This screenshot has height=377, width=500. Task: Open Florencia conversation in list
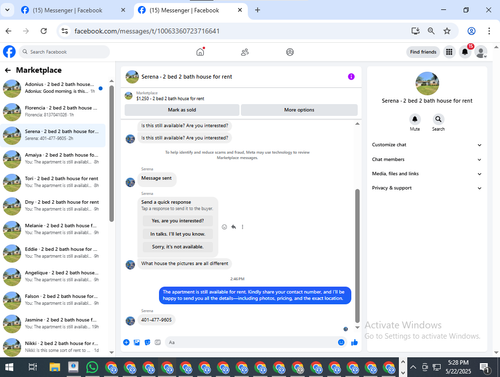(53, 112)
